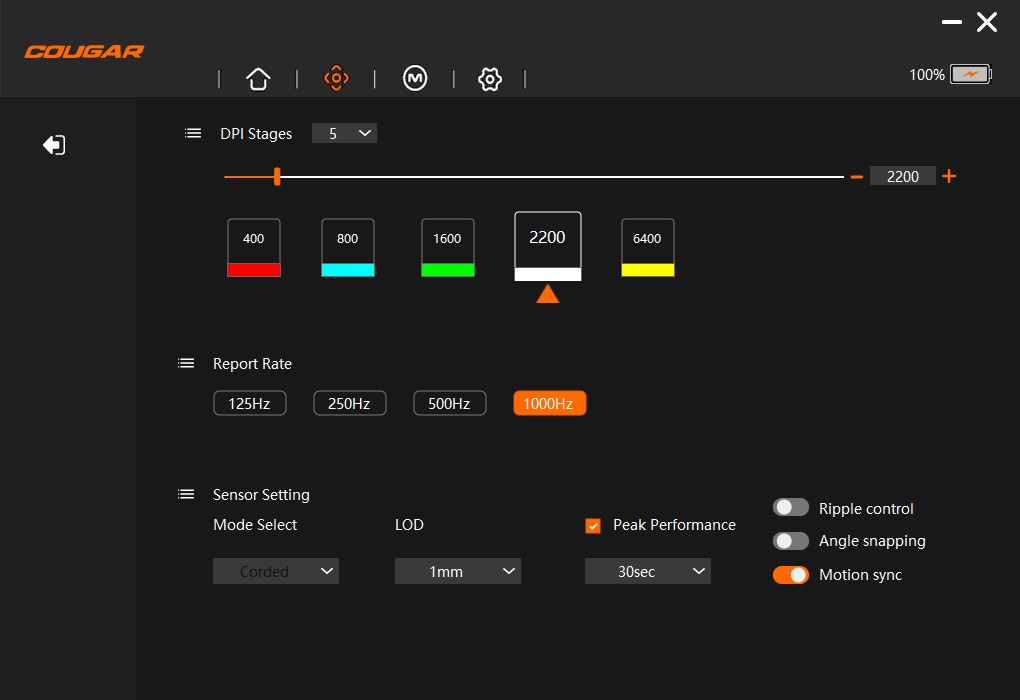Click the exit arrow icon in sidebar

click(54, 145)
